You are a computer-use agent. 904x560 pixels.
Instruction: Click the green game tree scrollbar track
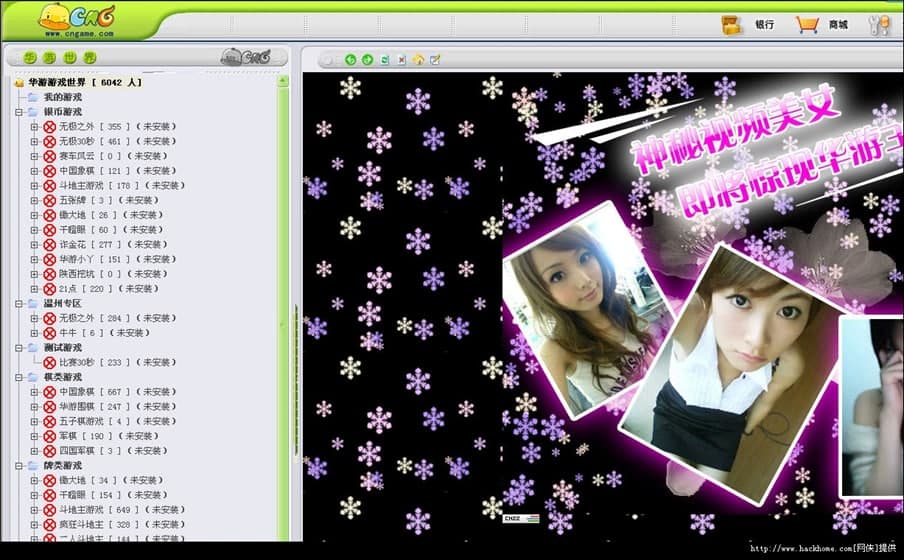pyautogui.click(x=283, y=314)
